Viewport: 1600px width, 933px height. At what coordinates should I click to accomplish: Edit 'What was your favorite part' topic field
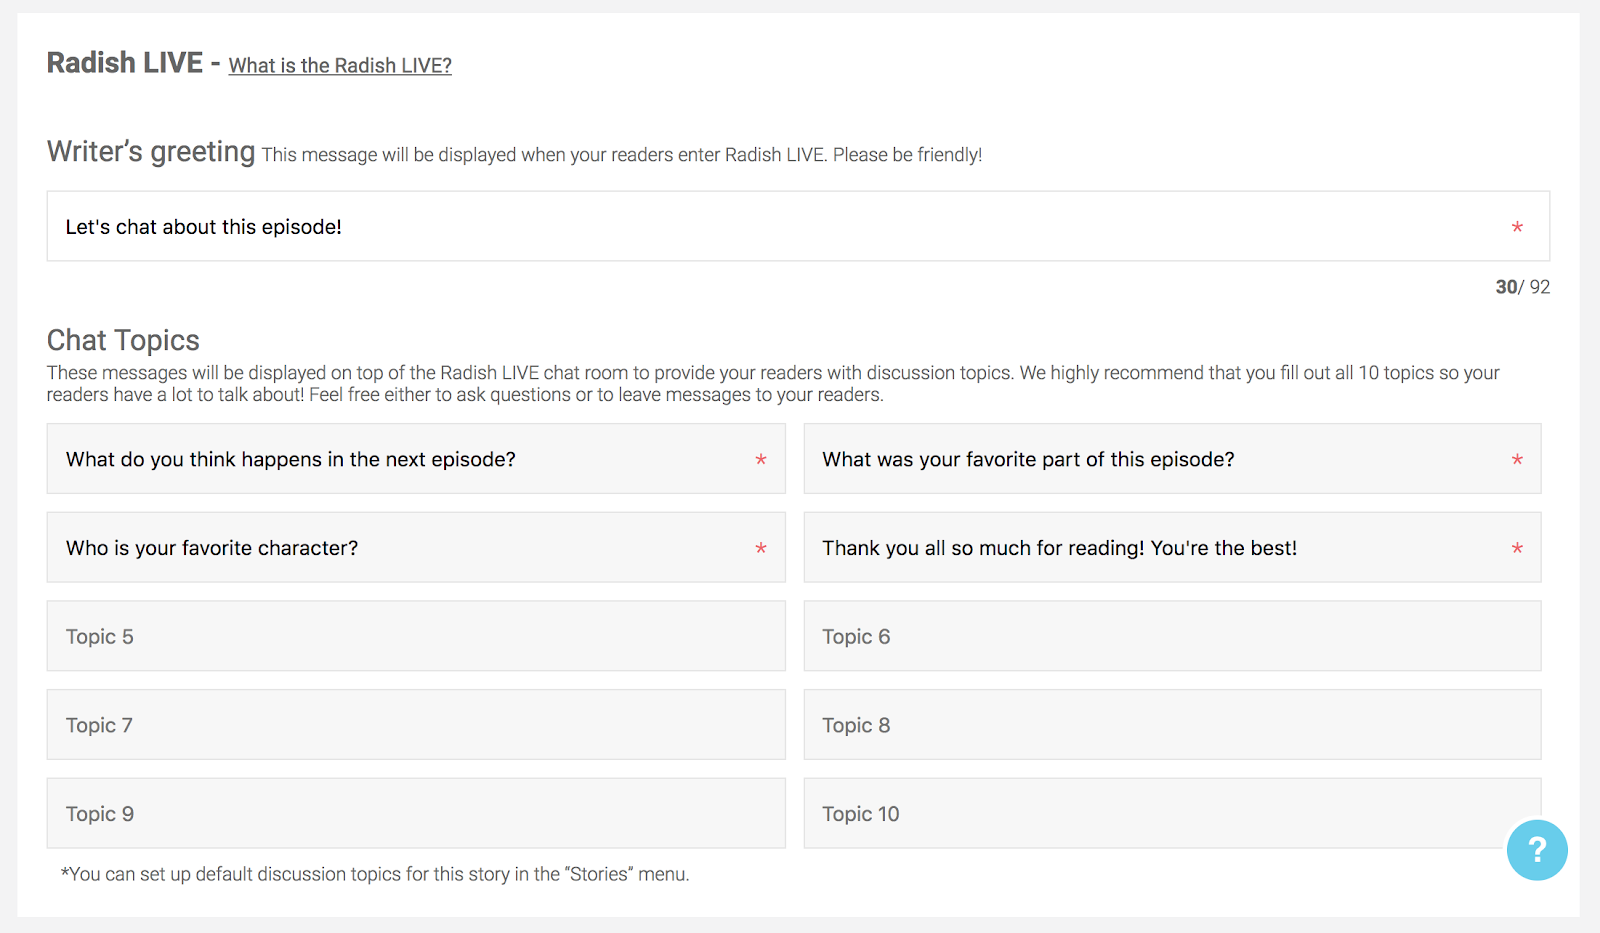tap(1172, 459)
